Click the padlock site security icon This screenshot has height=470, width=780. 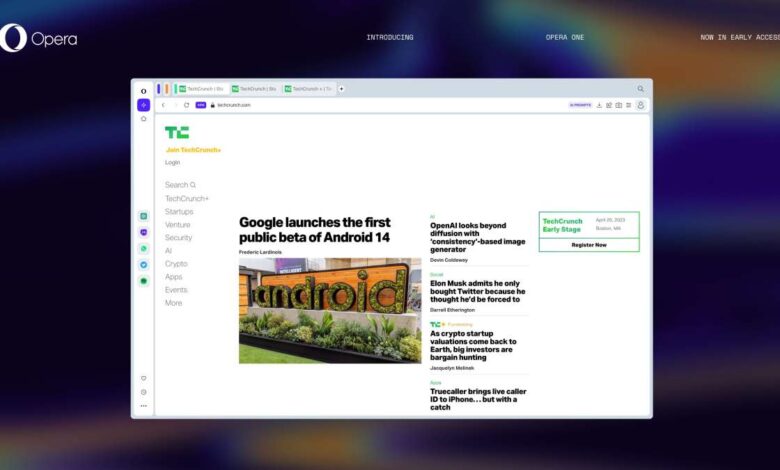212,105
